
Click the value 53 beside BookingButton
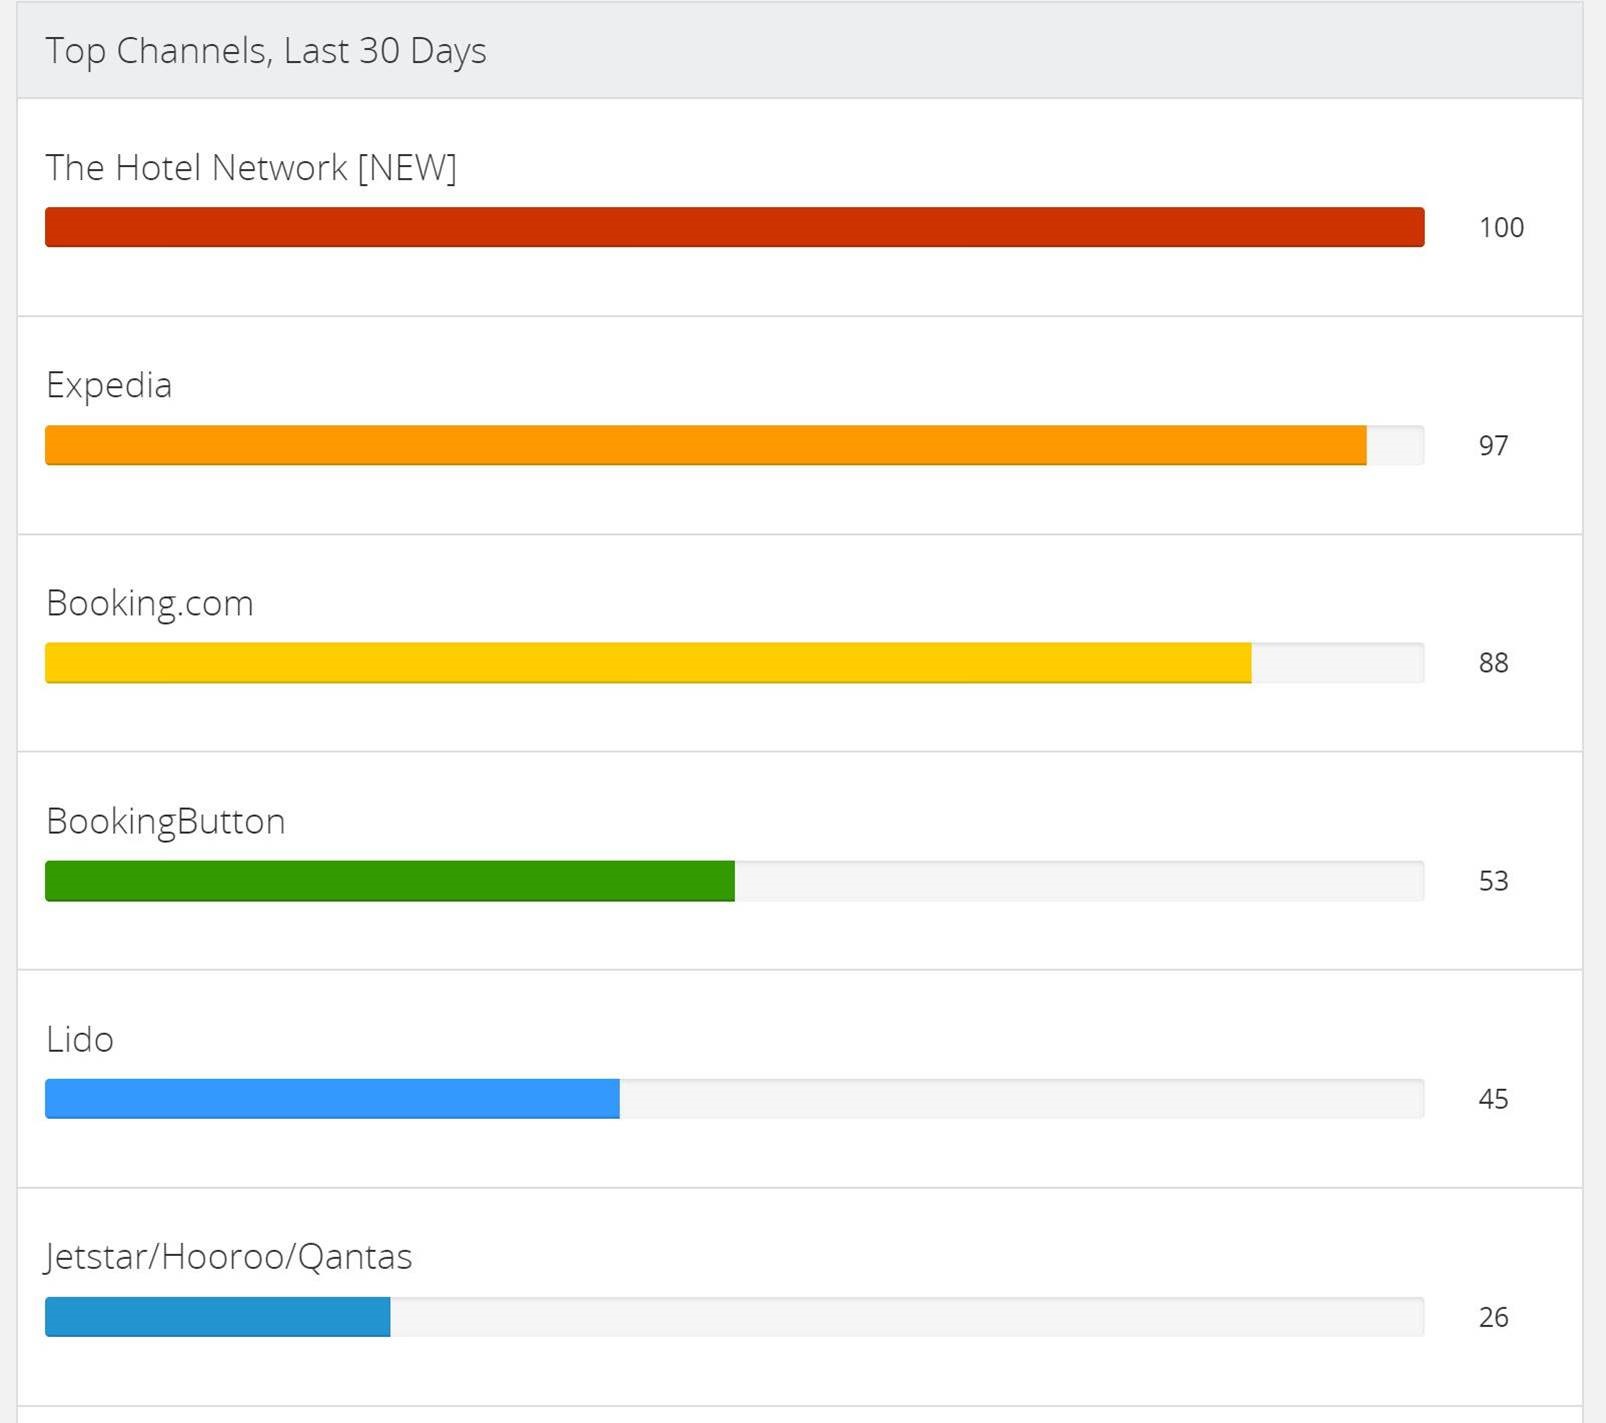[1494, 880]
